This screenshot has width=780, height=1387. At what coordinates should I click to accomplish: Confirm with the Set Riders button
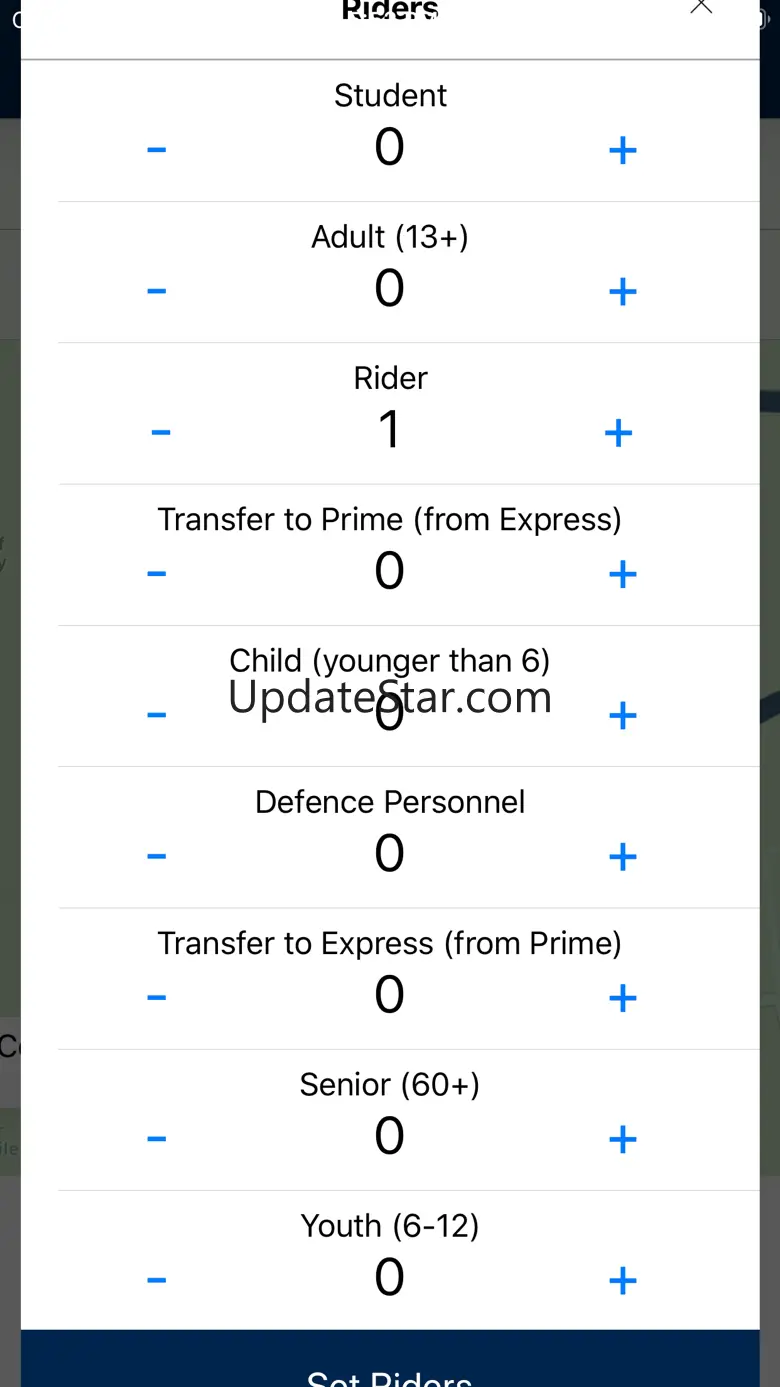point(390,1359)
